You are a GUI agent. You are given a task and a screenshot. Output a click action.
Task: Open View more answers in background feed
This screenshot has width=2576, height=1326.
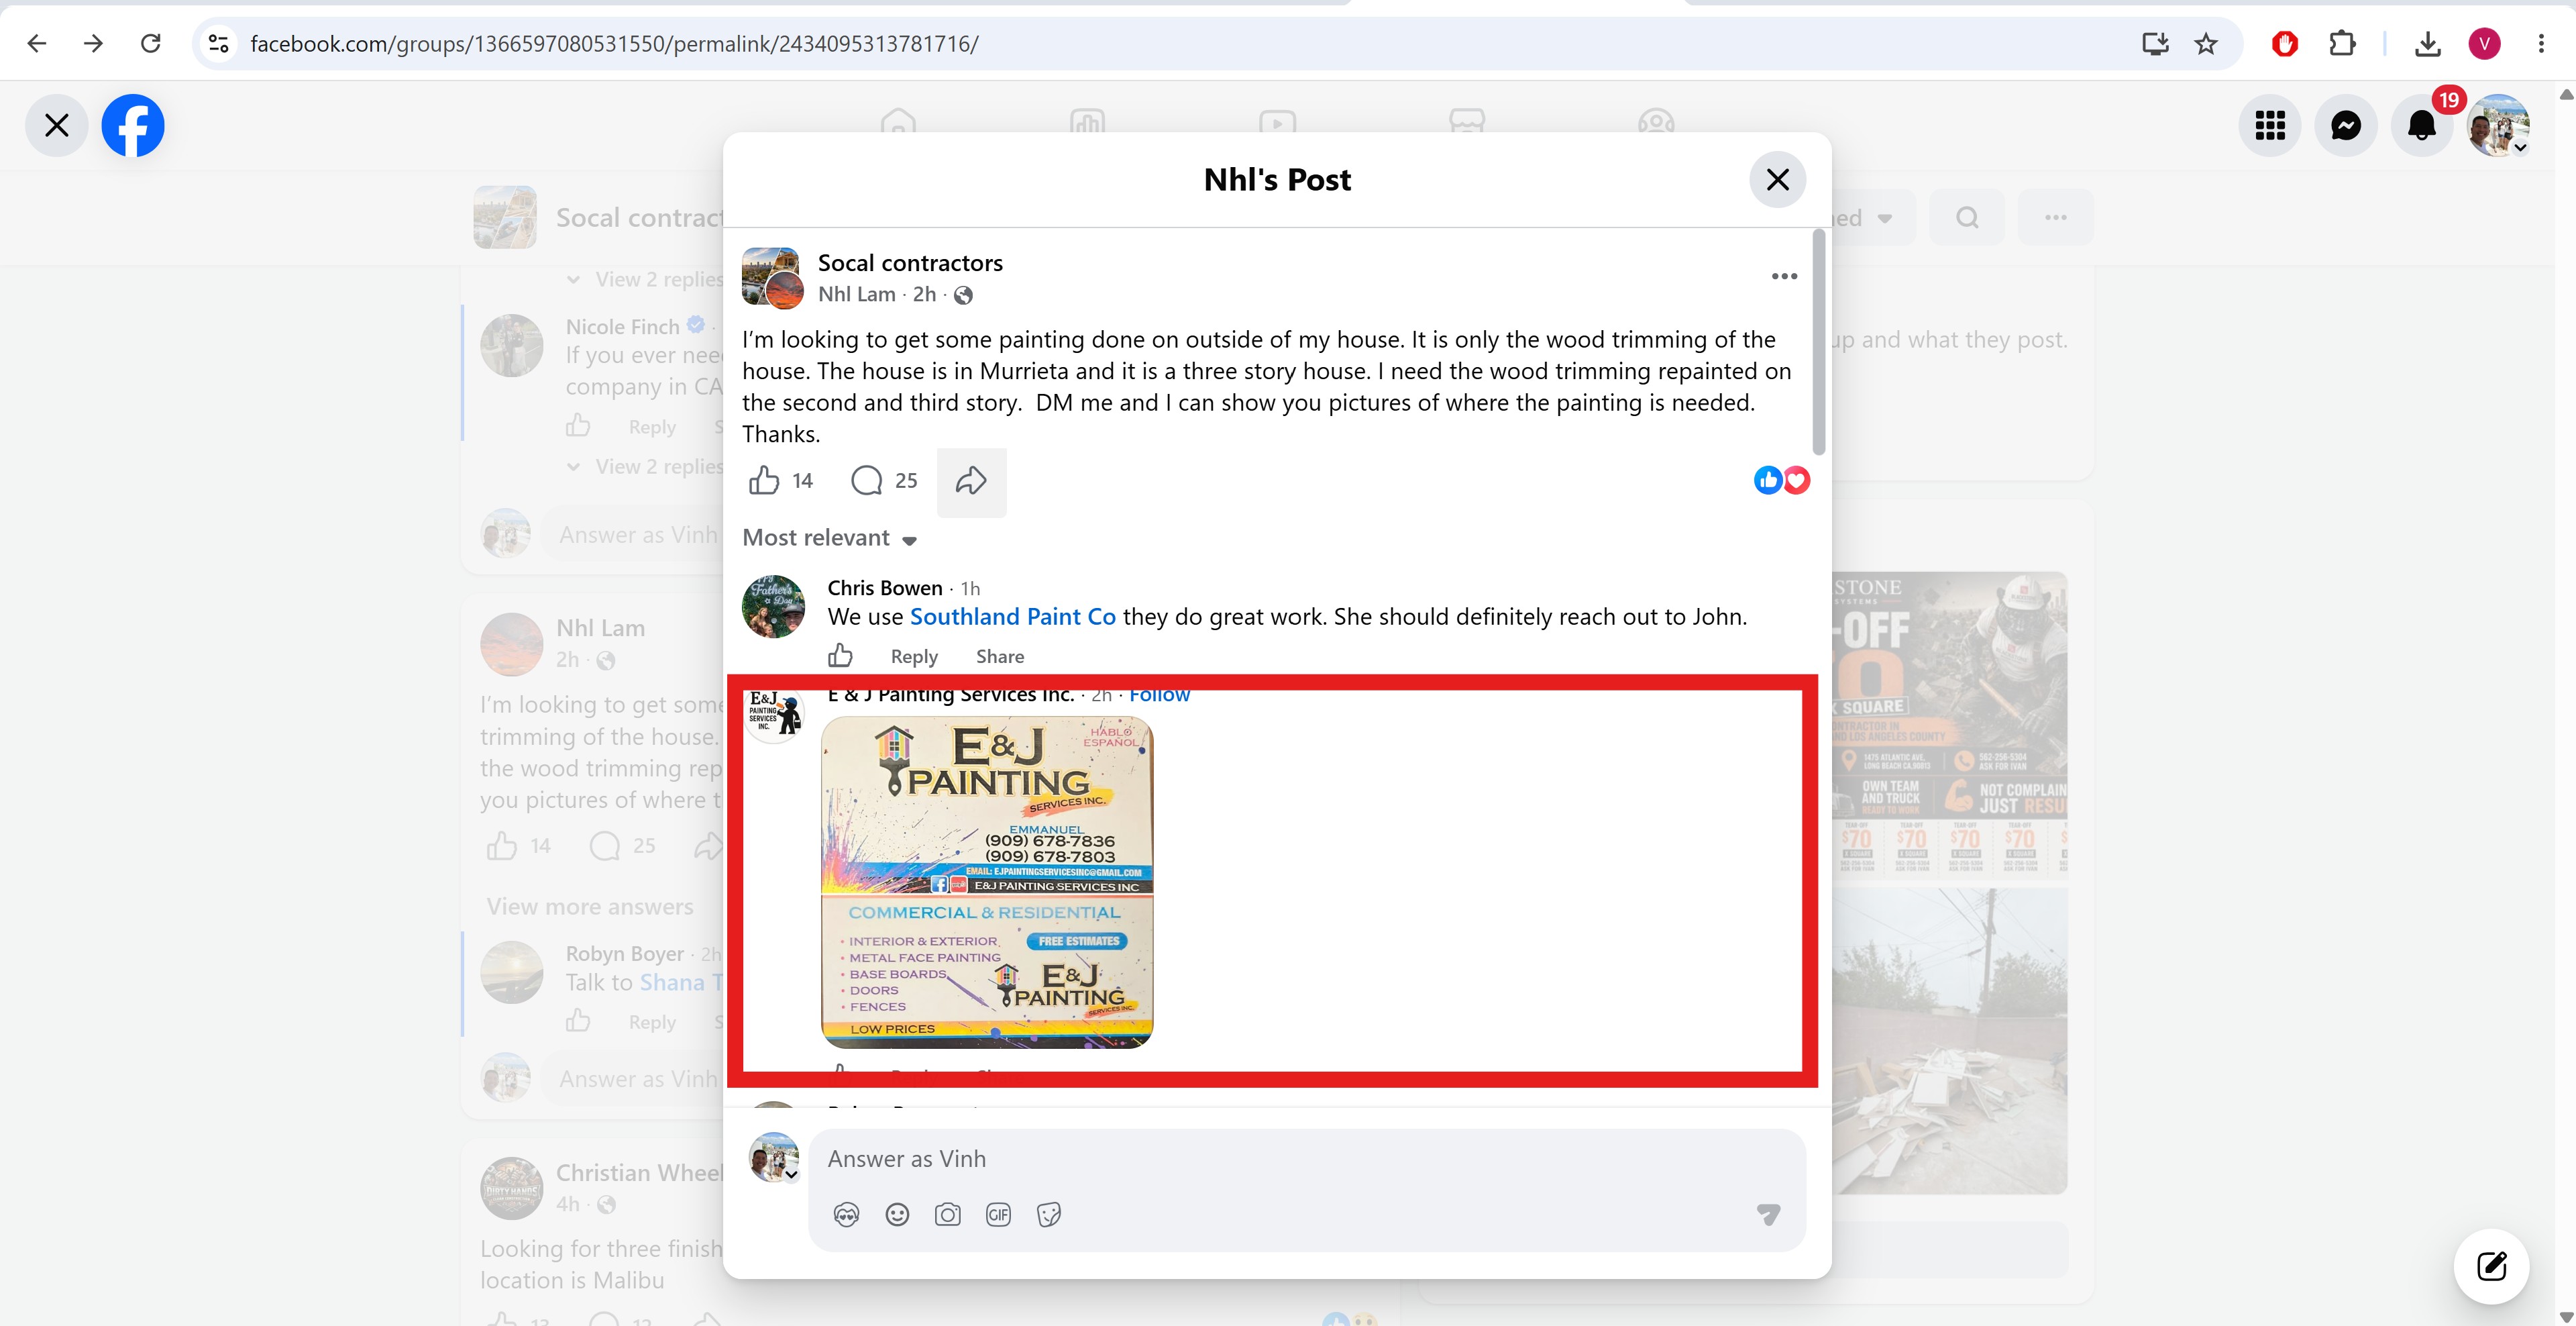click(590, 907)
